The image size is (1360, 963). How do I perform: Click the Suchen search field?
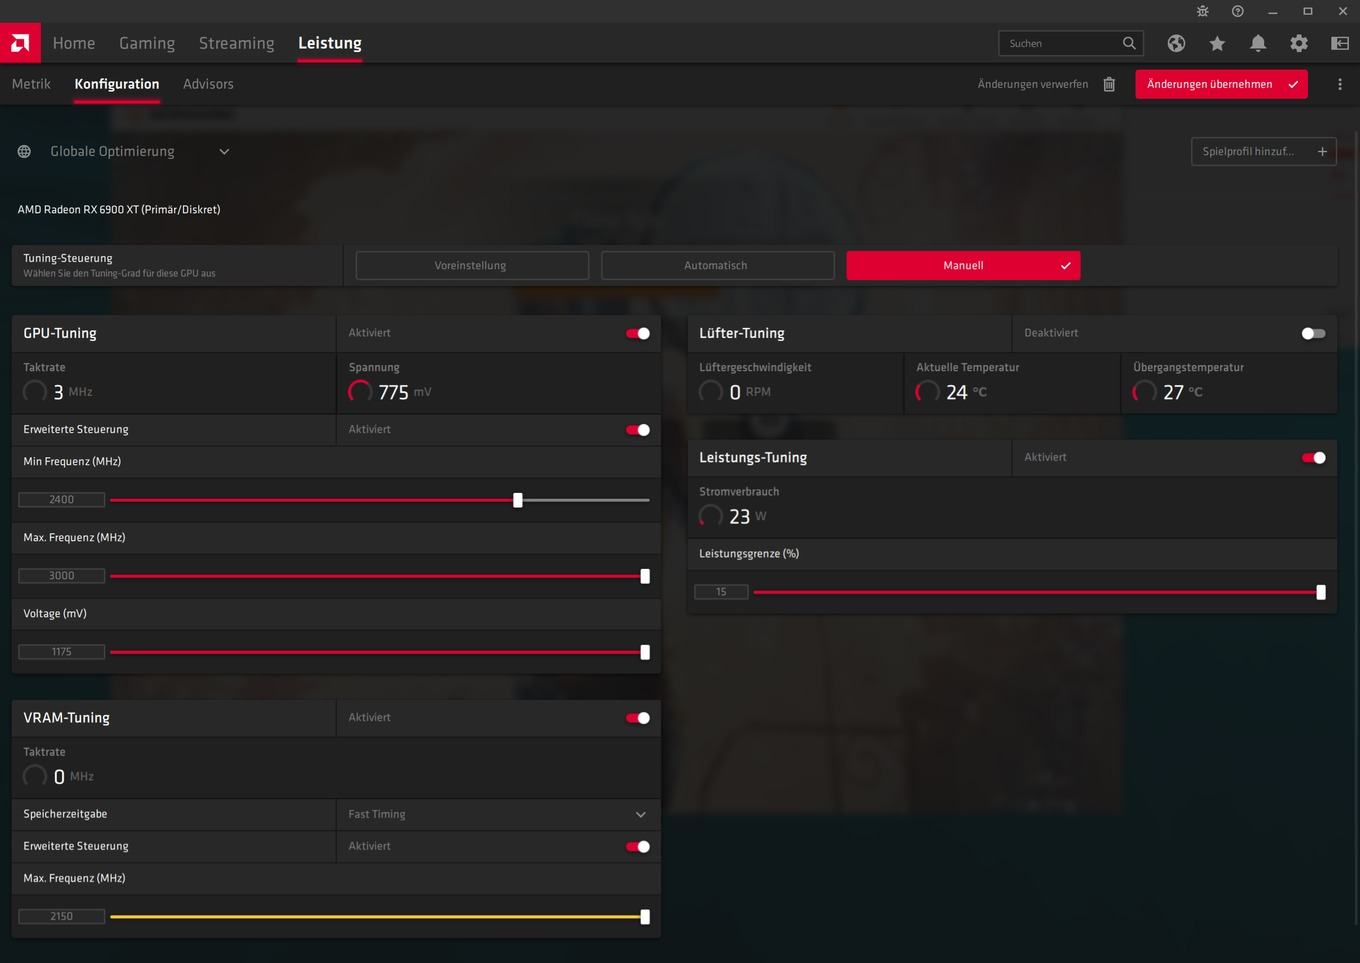(x=1070, y=43)
